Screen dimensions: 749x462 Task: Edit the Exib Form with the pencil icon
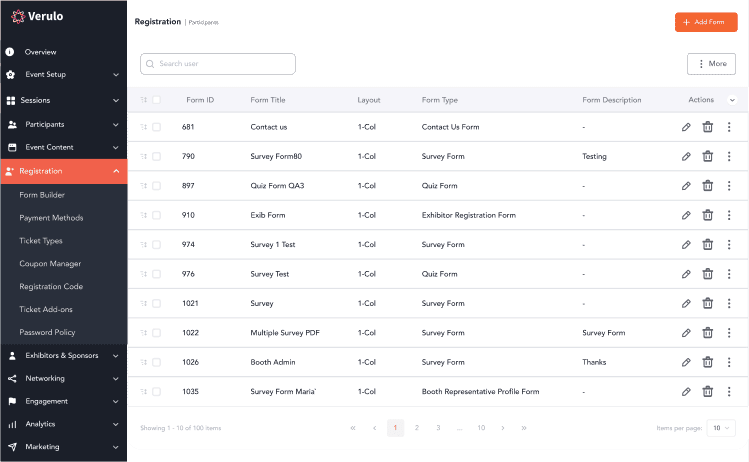click(686, 215)
